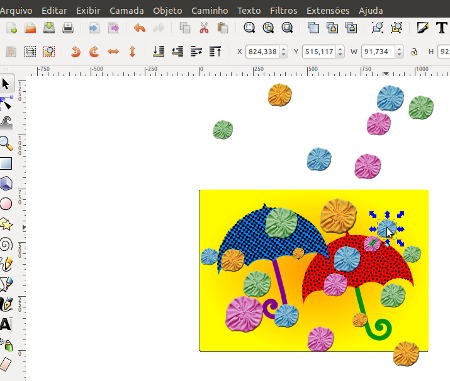The image size is (450, 381).
Task: Click the Y coordinate field 515,117
Action: (x=319, y=52)
